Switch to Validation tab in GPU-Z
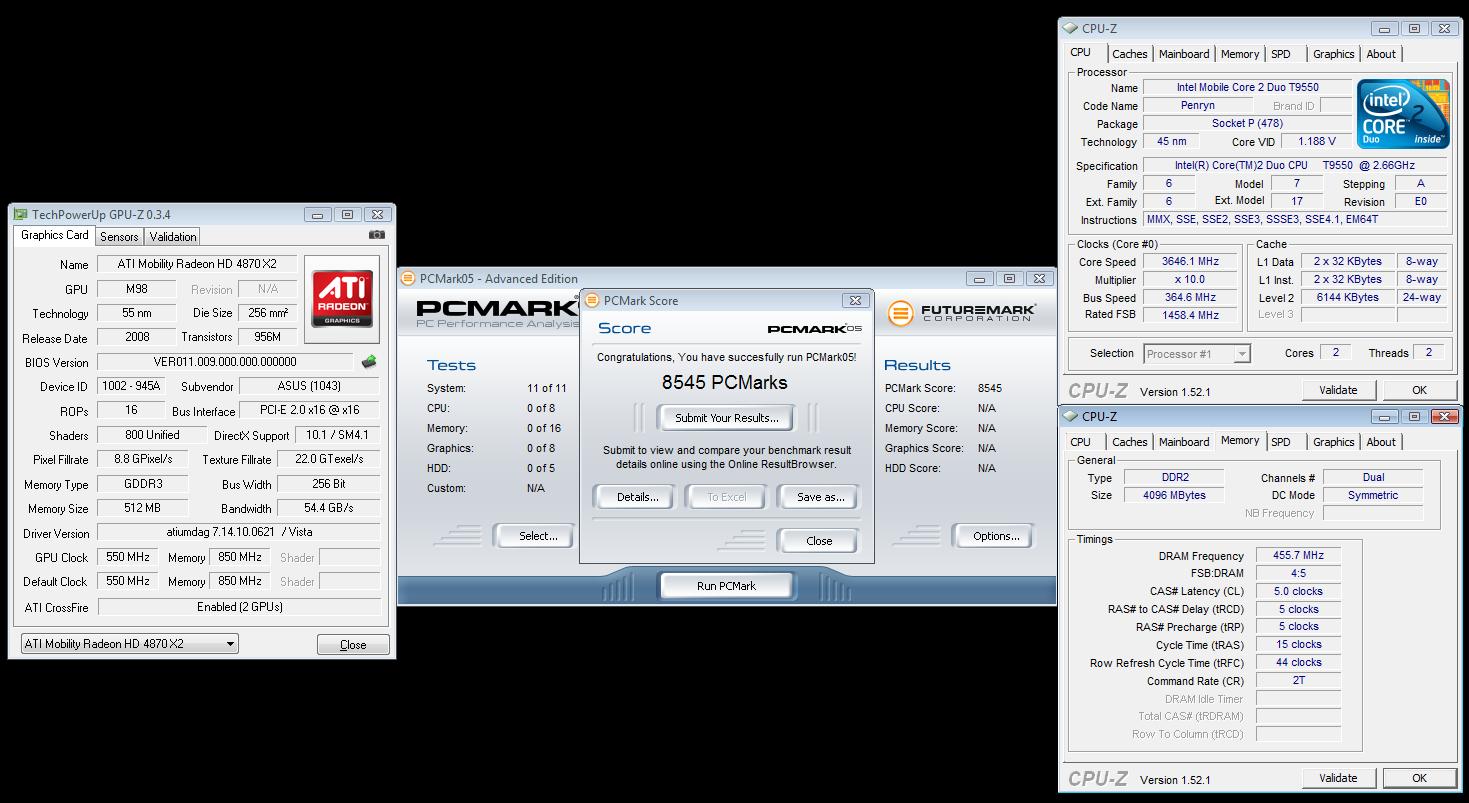The height and width of the screenshot is (803, 1469). click(x=173, y=237)
